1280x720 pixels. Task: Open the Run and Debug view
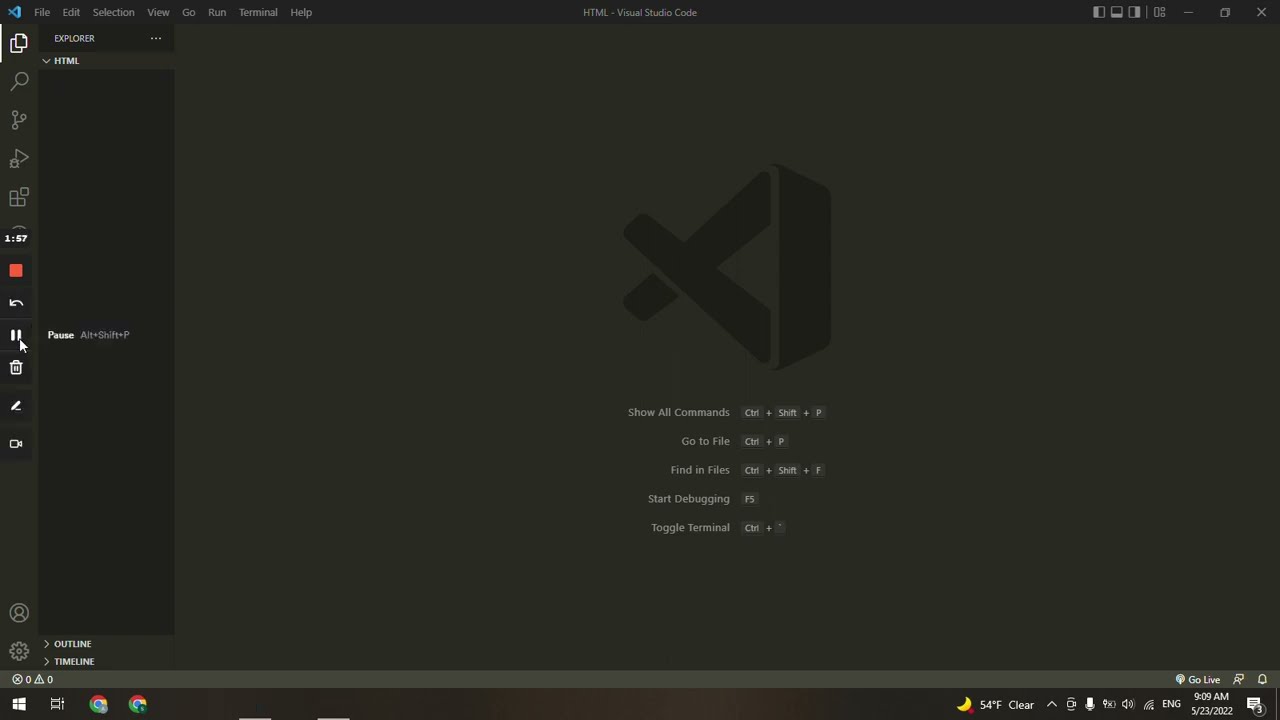click(x=19, y=159)
